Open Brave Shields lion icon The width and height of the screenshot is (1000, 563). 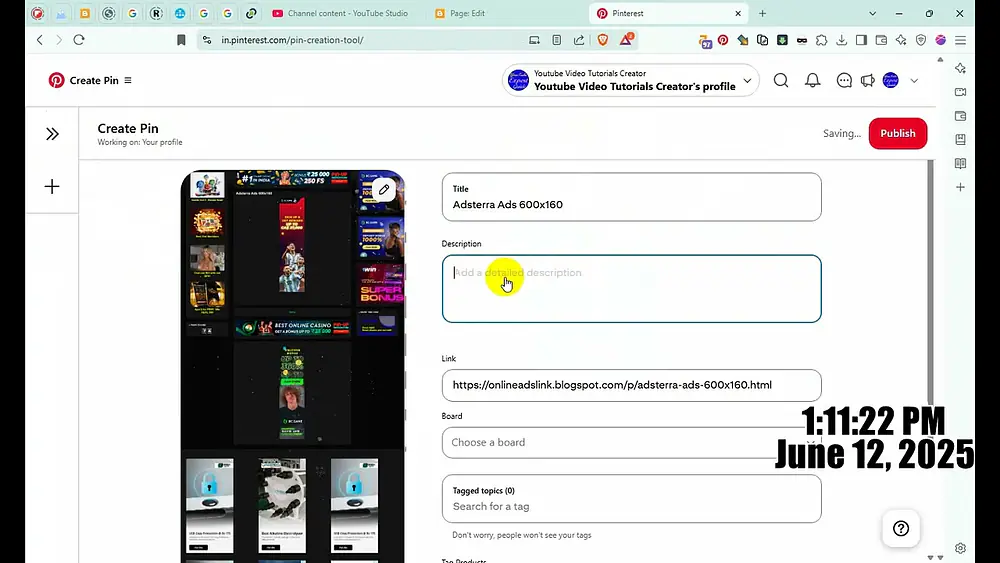603,40
